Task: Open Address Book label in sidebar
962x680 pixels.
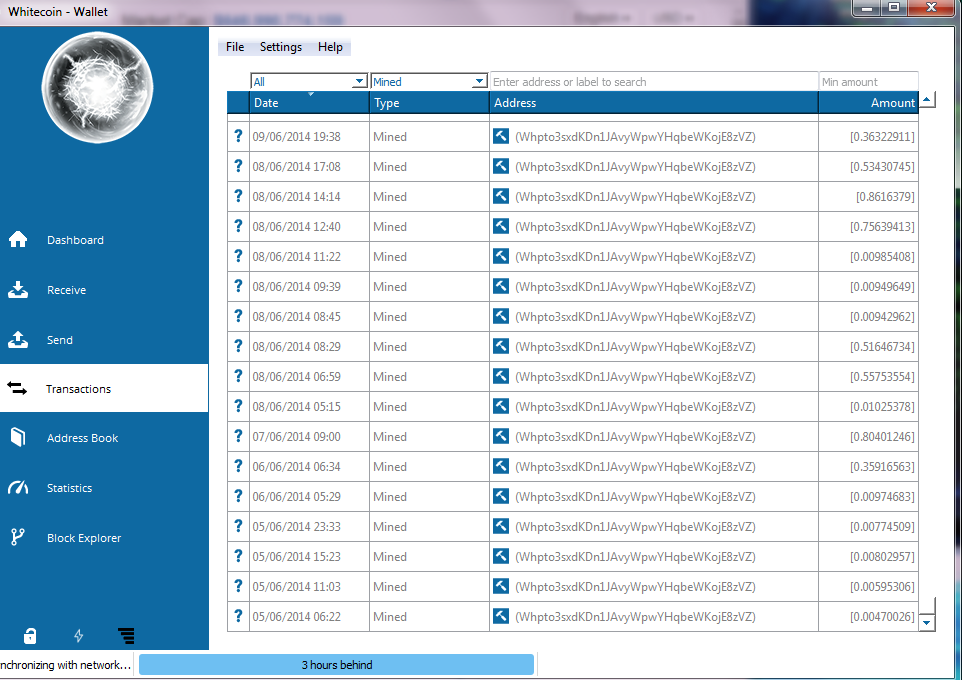Action: pyautogui.click(x=83, y=438)
